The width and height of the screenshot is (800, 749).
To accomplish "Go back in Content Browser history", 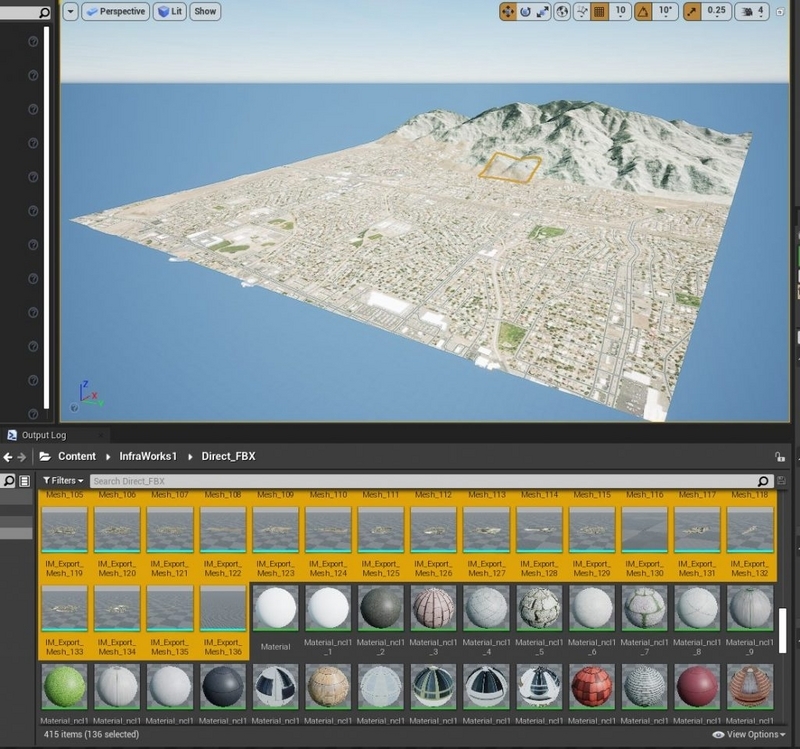I will pyautogui.click(x=8, y=457).
